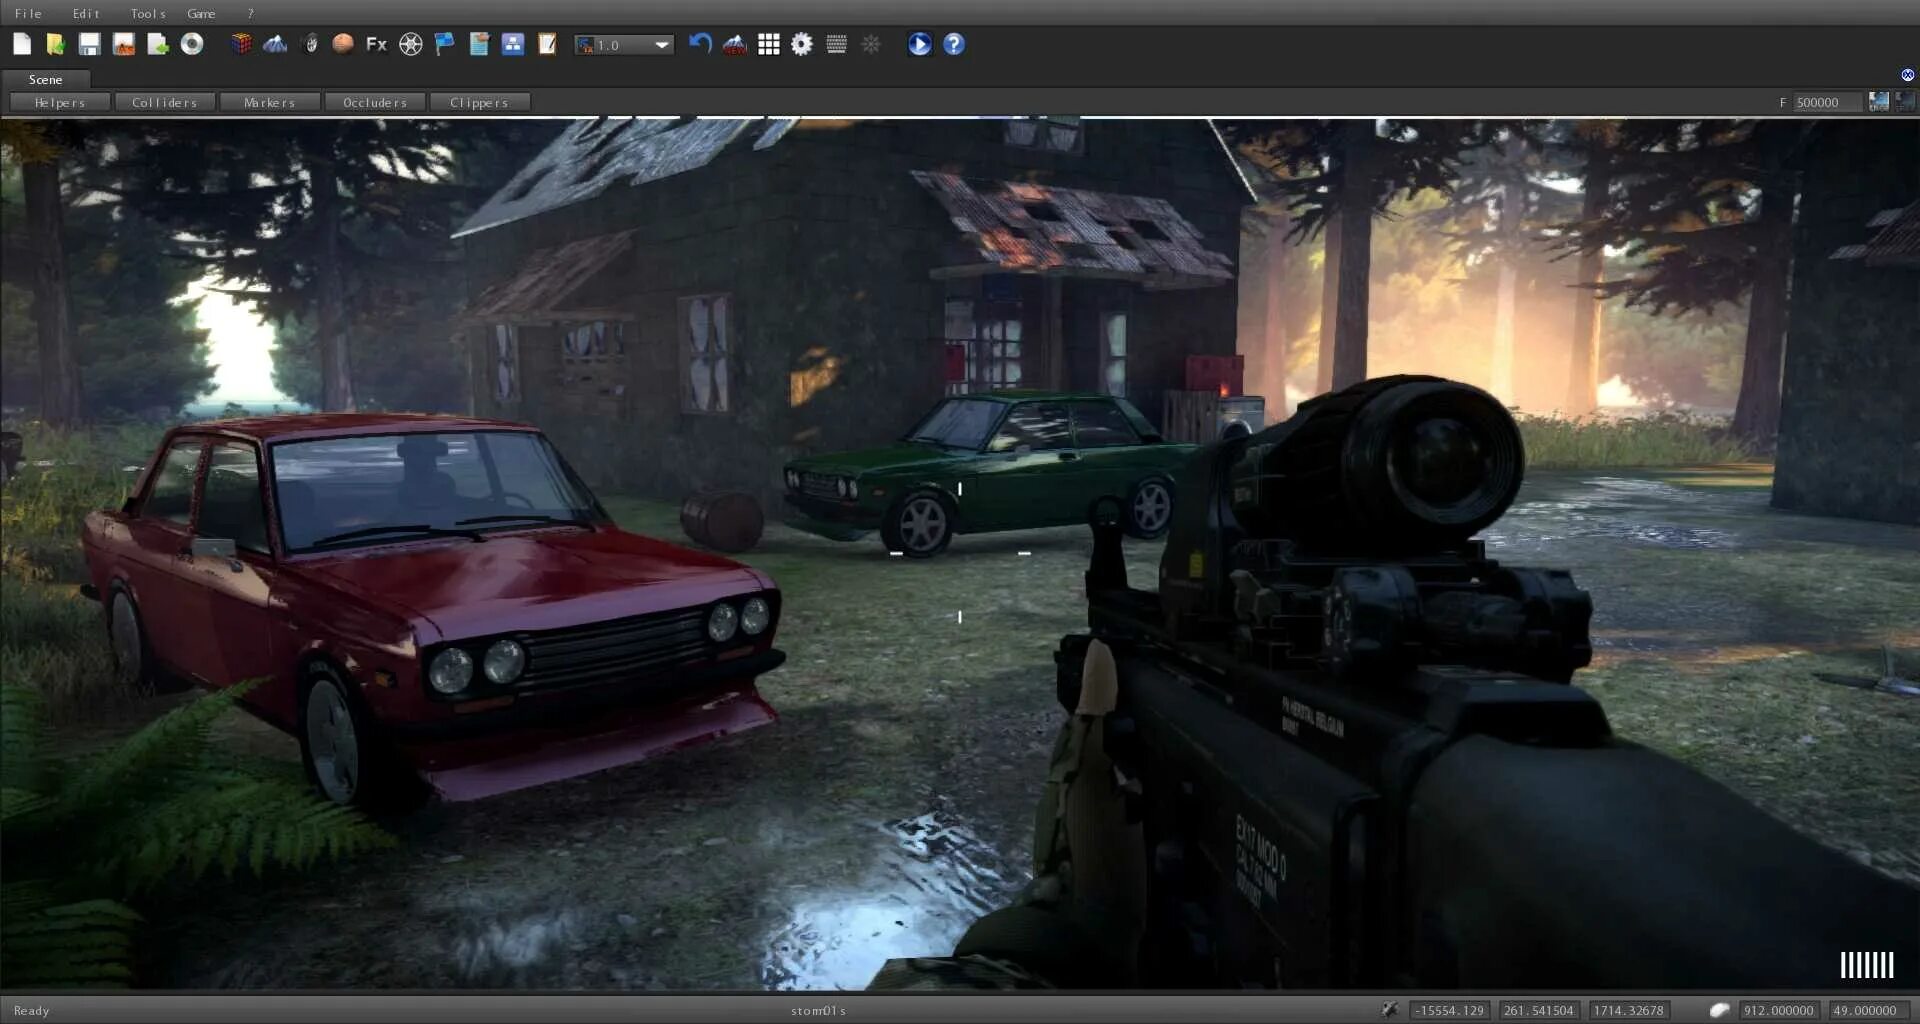Save the scene with the floppy disk icon

(x=90, y=44)
